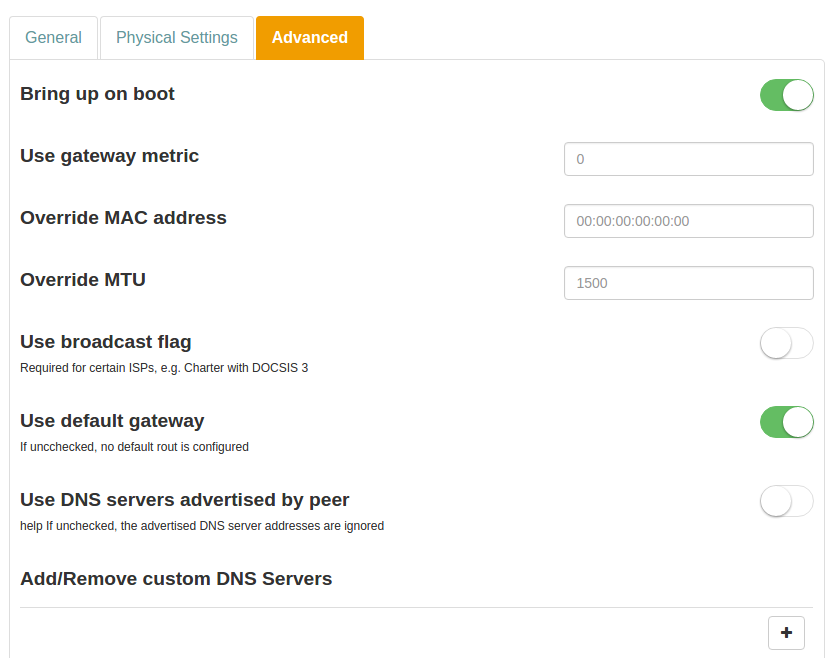Focus the Override MAC address field
Viewport: 832px width, 658px height.
pyautogui.click(x=688, y=221)
